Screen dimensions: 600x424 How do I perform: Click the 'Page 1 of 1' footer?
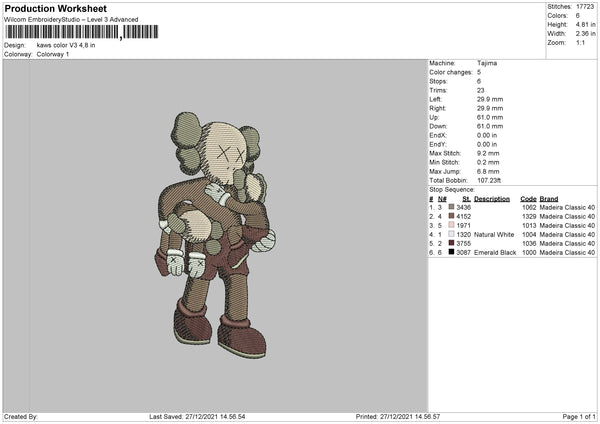579,416
